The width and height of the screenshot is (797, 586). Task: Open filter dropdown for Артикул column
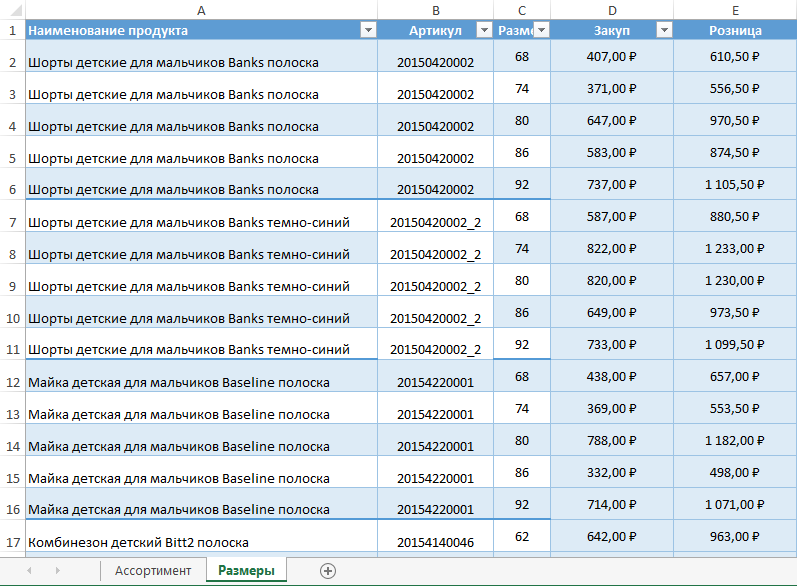484,30
